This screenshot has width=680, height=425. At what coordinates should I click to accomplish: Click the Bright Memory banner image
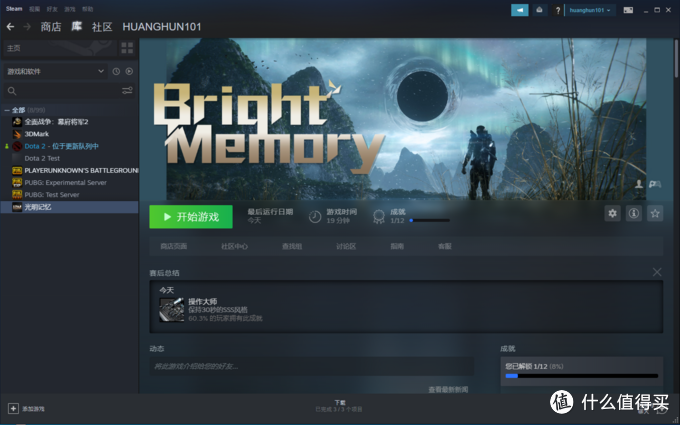point(406,119)
